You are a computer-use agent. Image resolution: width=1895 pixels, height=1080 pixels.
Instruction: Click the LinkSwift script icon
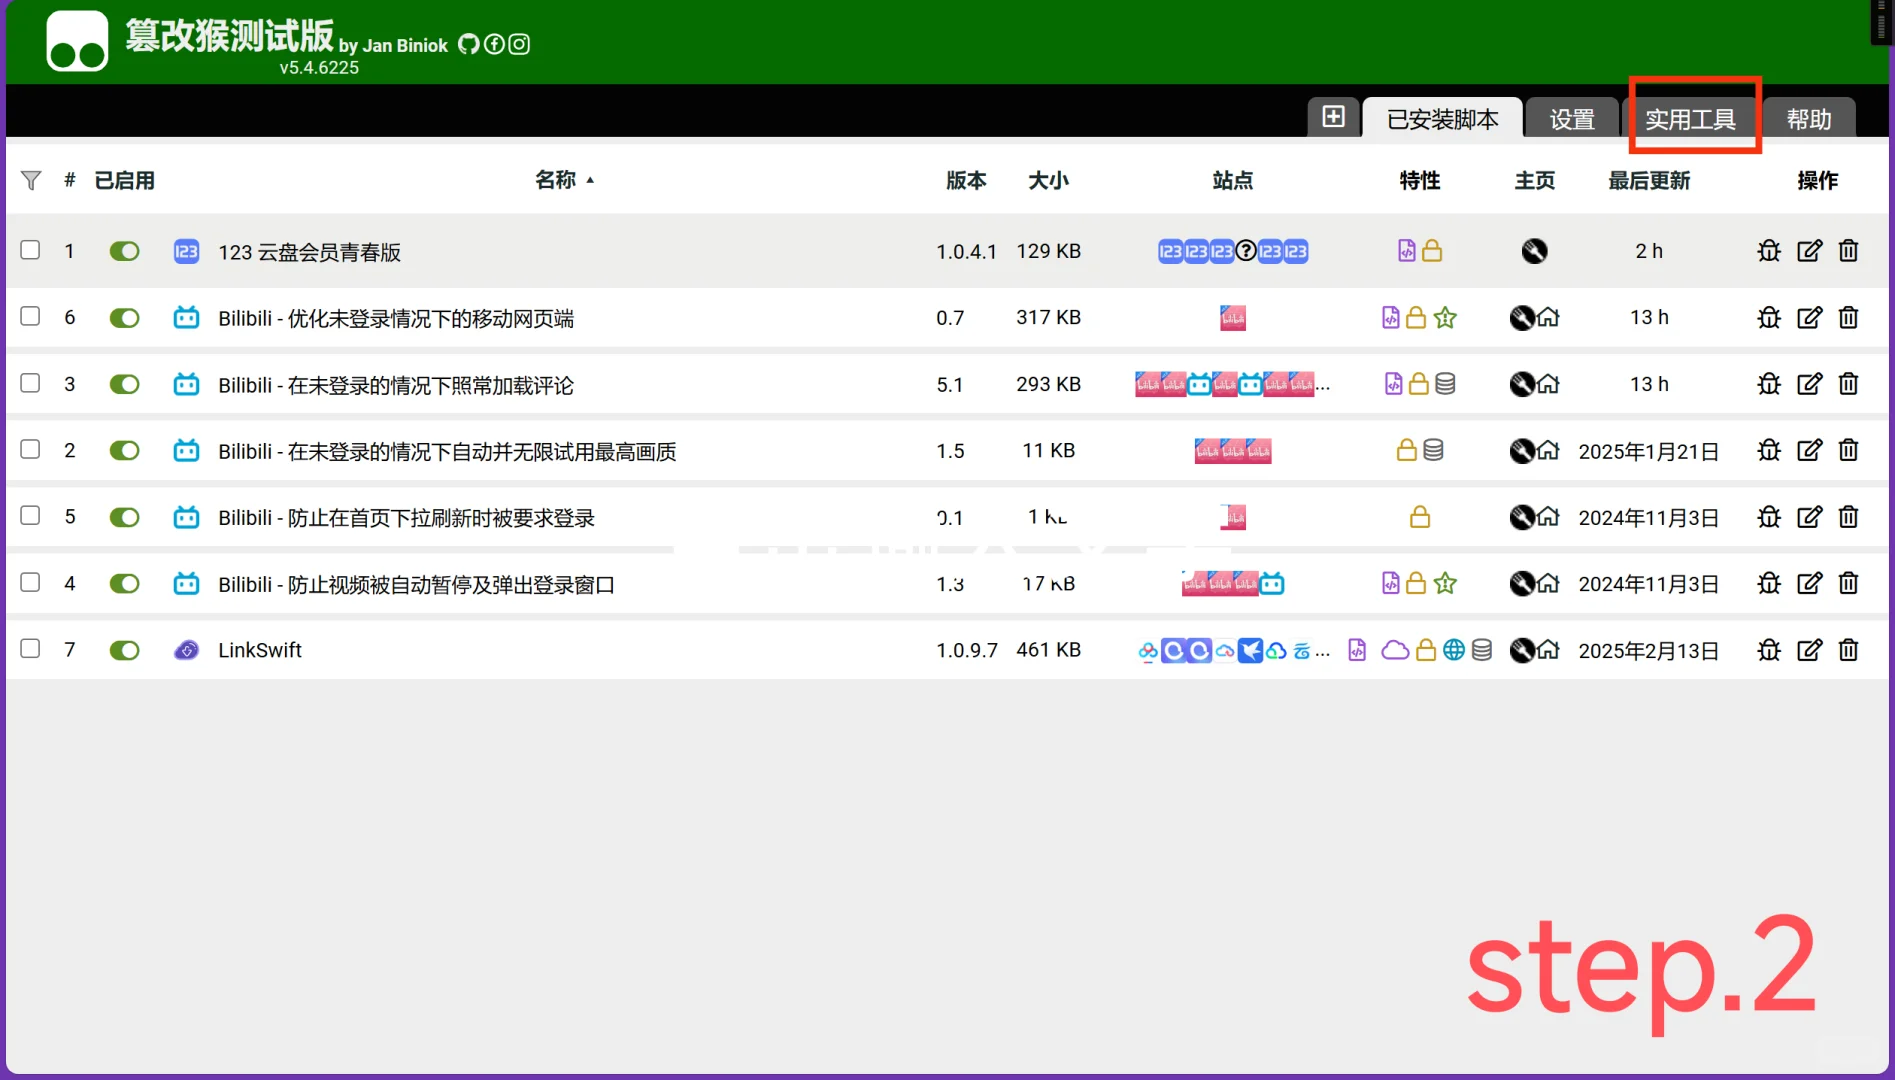coord(186,650)
